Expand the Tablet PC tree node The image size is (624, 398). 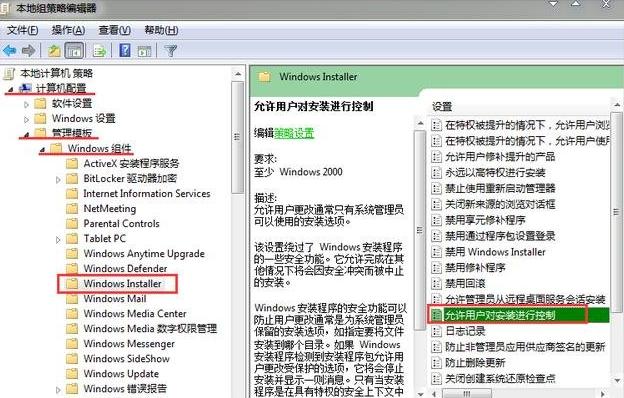[x=58, y=240]
